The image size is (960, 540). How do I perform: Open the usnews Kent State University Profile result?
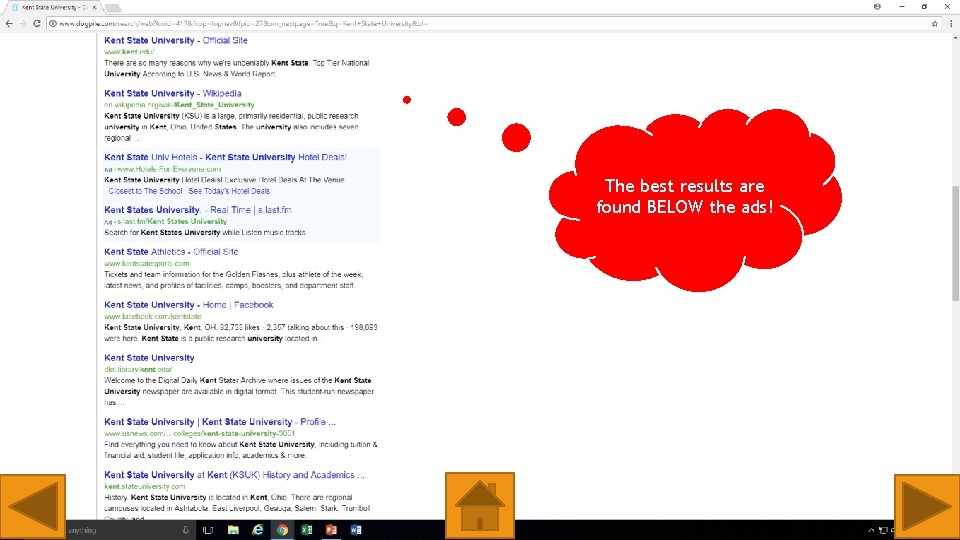point(220,422)
